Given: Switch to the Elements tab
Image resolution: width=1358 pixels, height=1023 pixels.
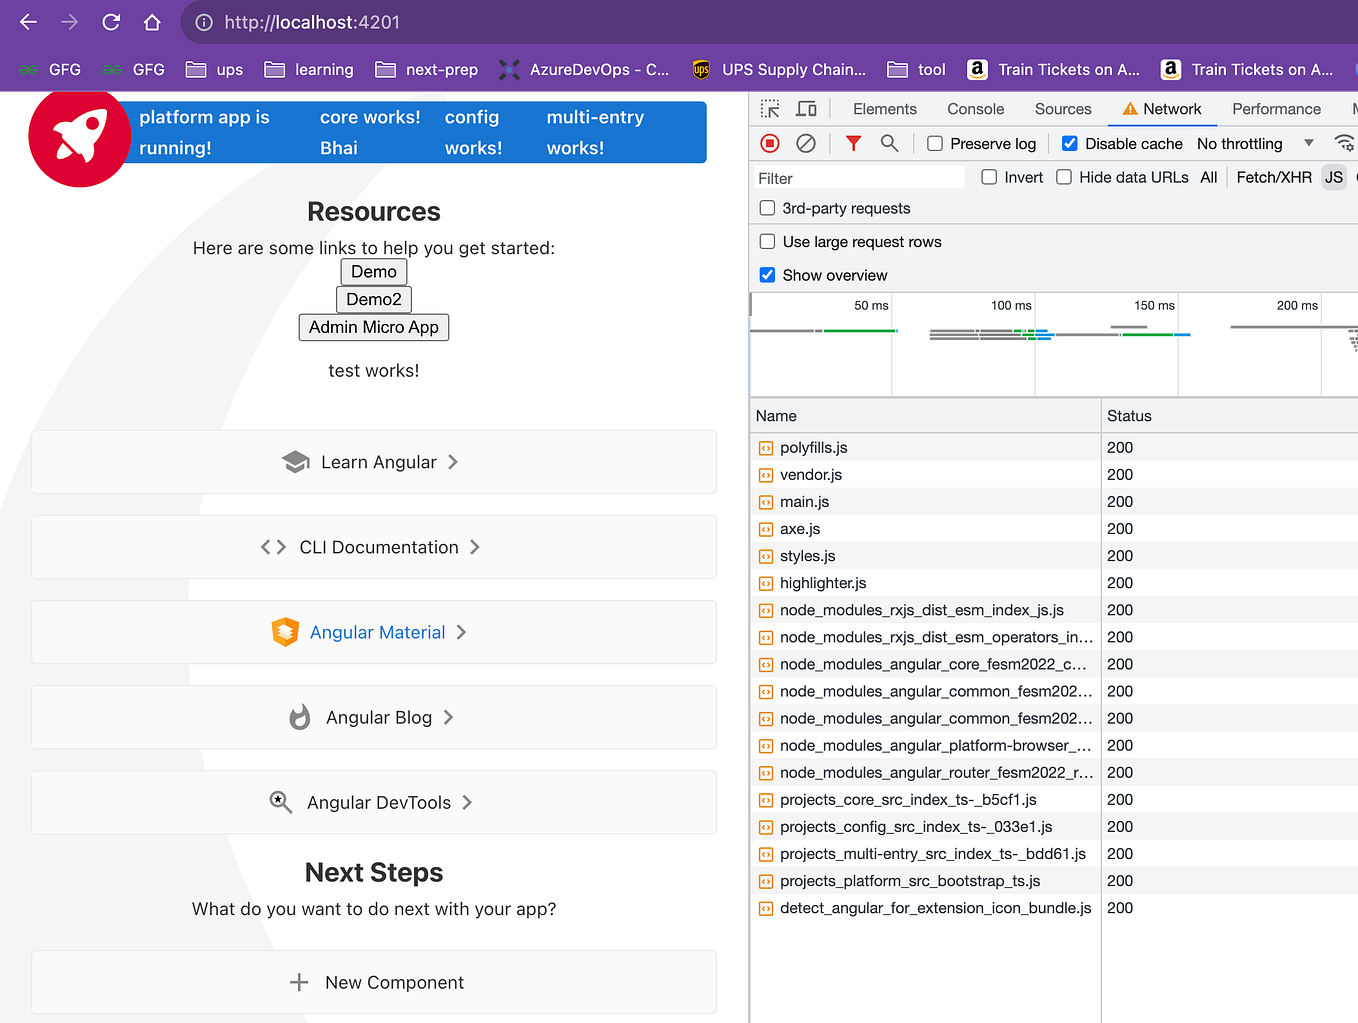Looking at the screenshot, I should [x=884, y=108].
